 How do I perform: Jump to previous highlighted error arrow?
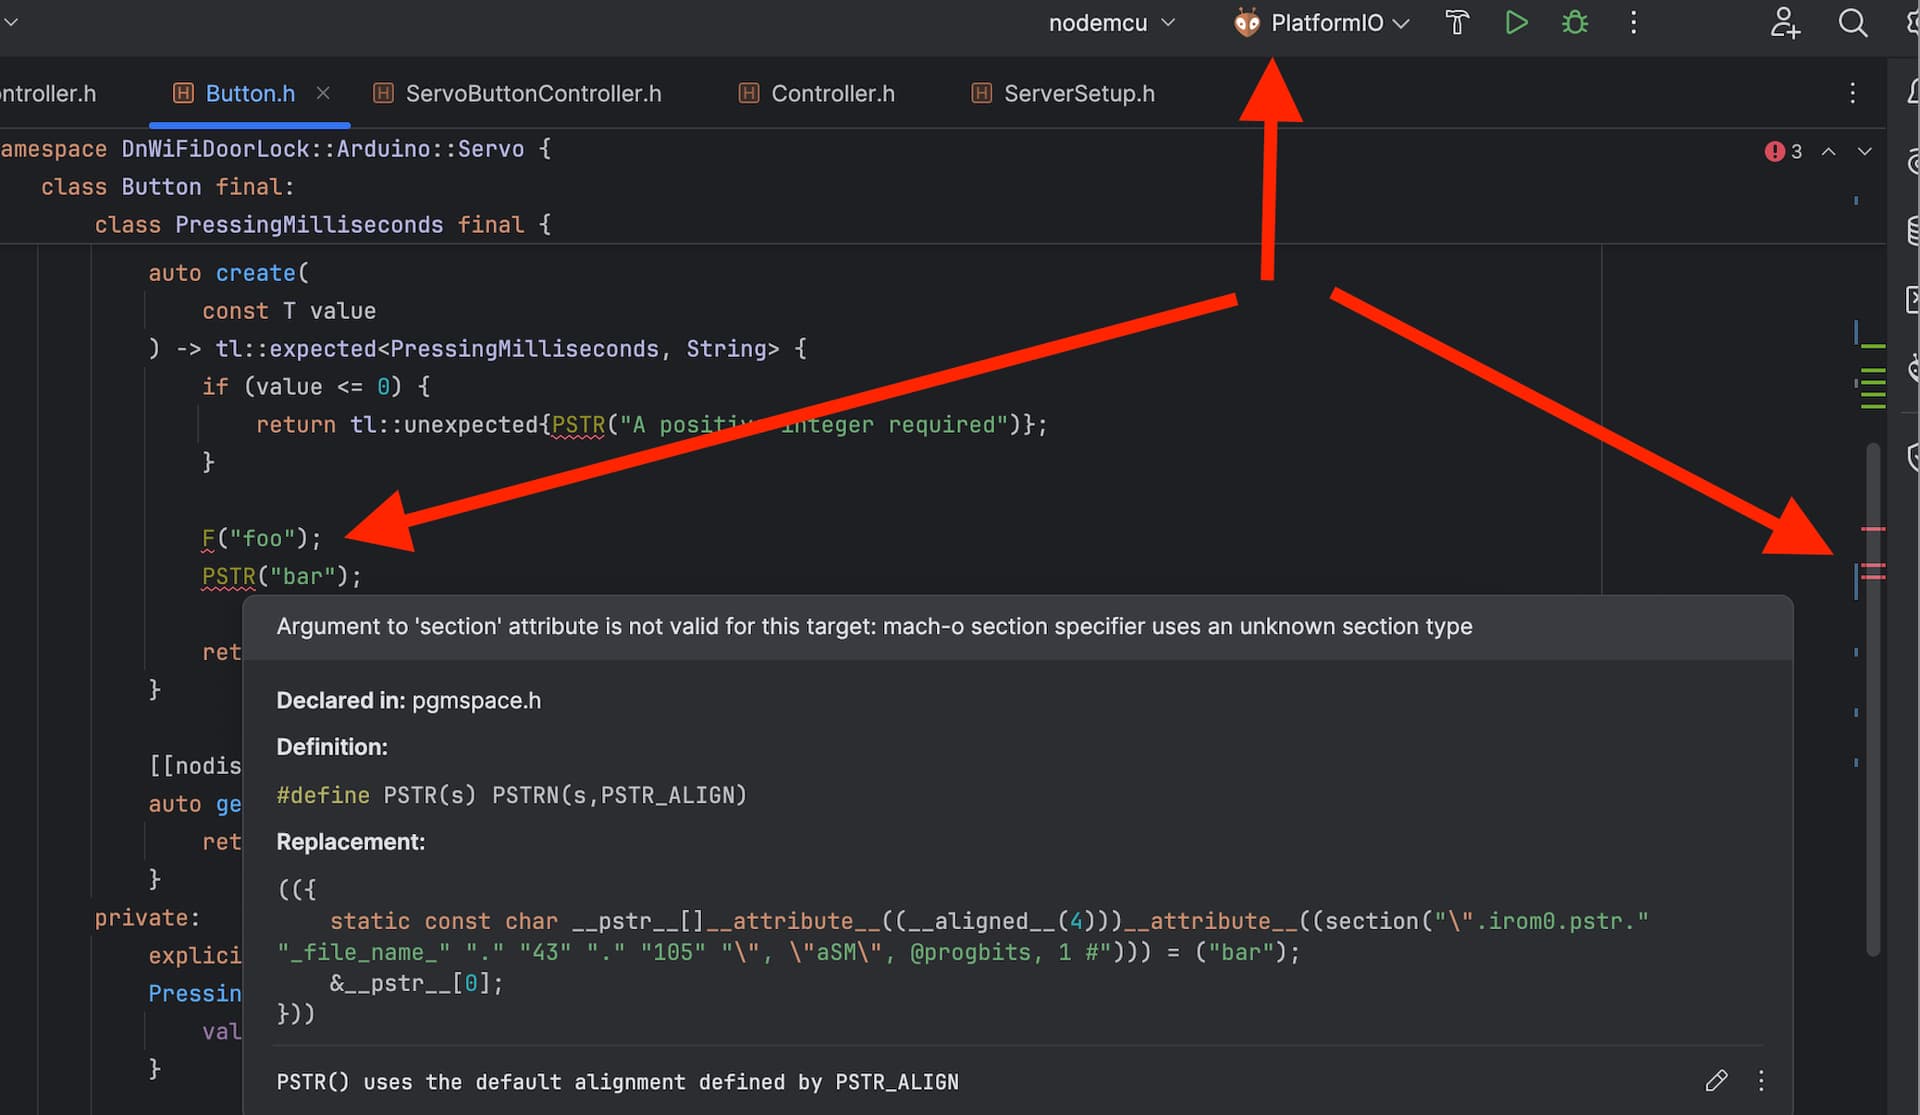1828,151
